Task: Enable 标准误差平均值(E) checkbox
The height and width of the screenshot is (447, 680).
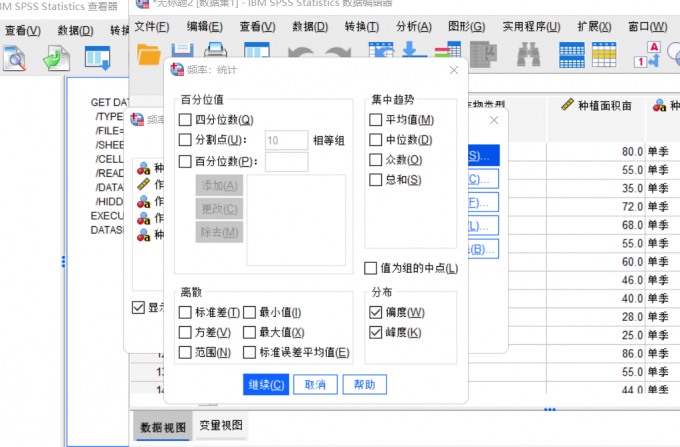Action: [249, 352]
